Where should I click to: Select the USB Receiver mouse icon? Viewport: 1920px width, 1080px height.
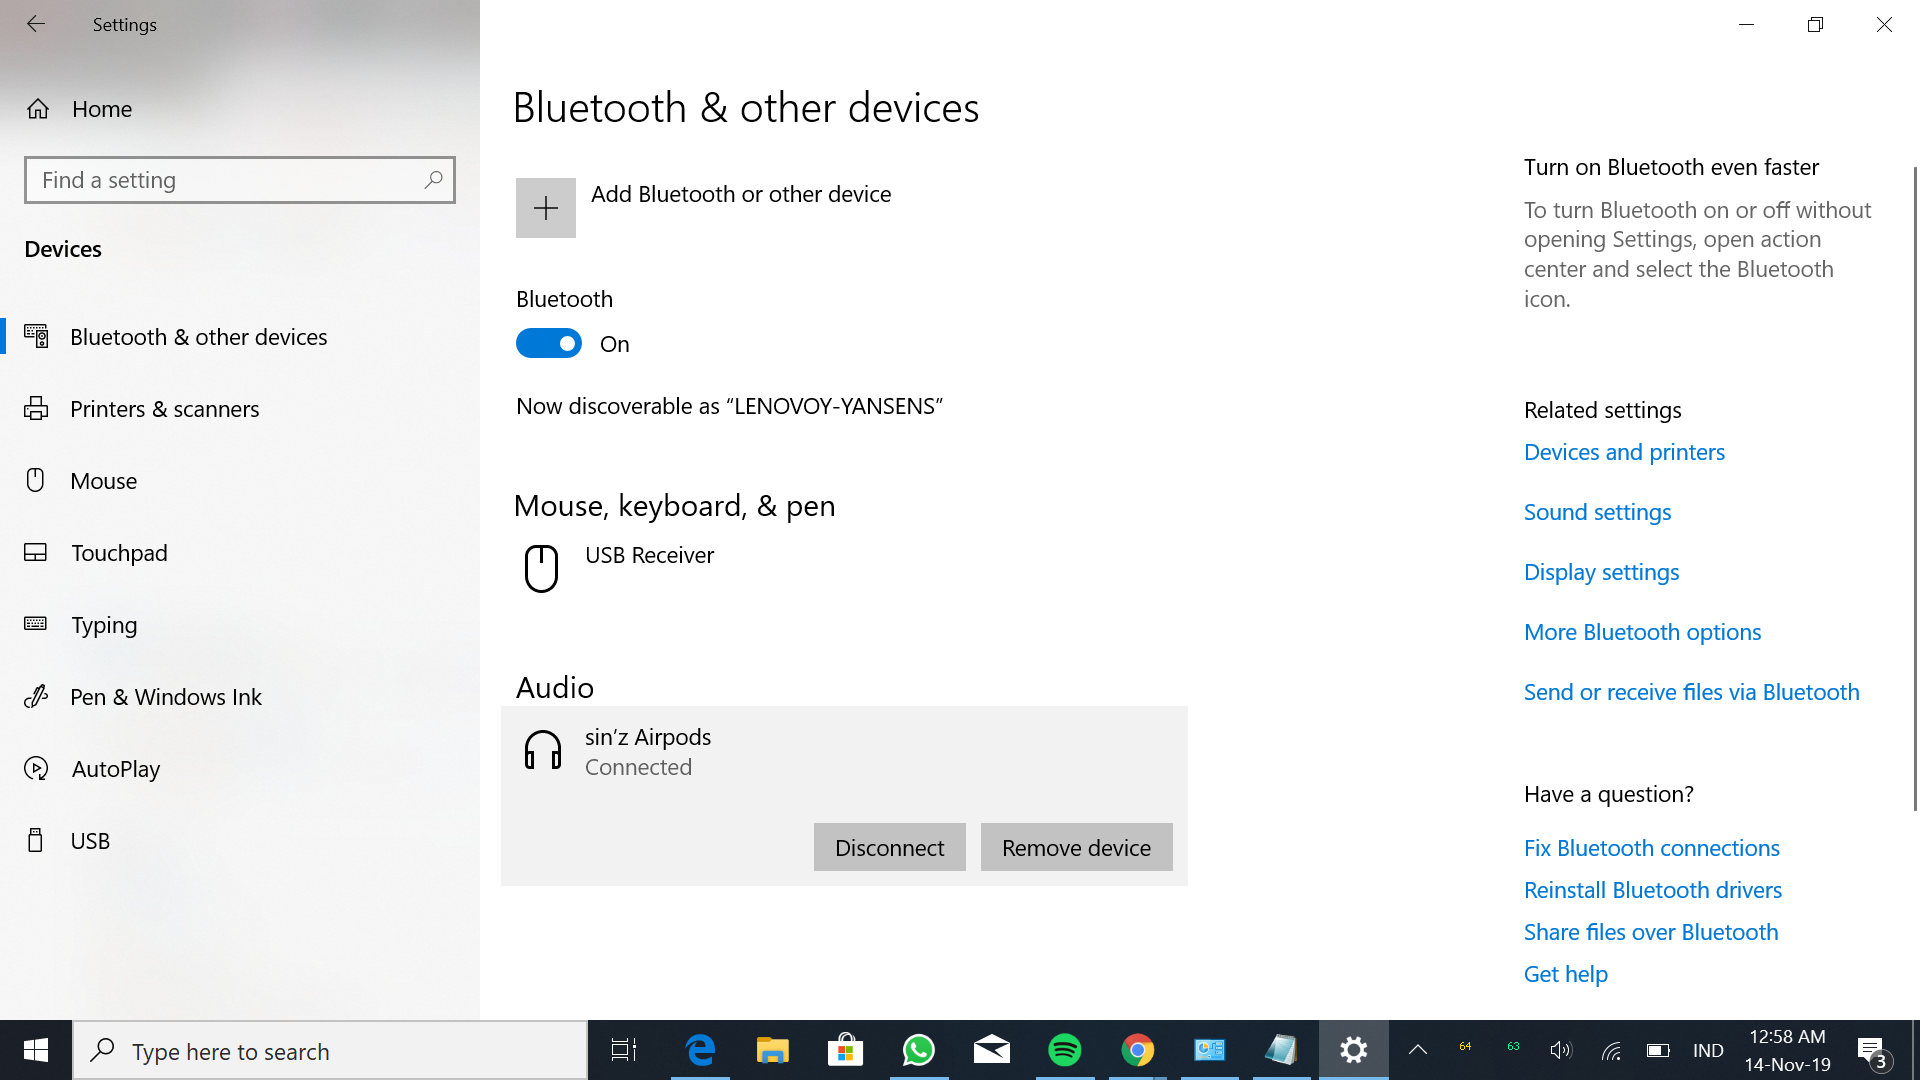pyautogui.click(x=542, y=568)
